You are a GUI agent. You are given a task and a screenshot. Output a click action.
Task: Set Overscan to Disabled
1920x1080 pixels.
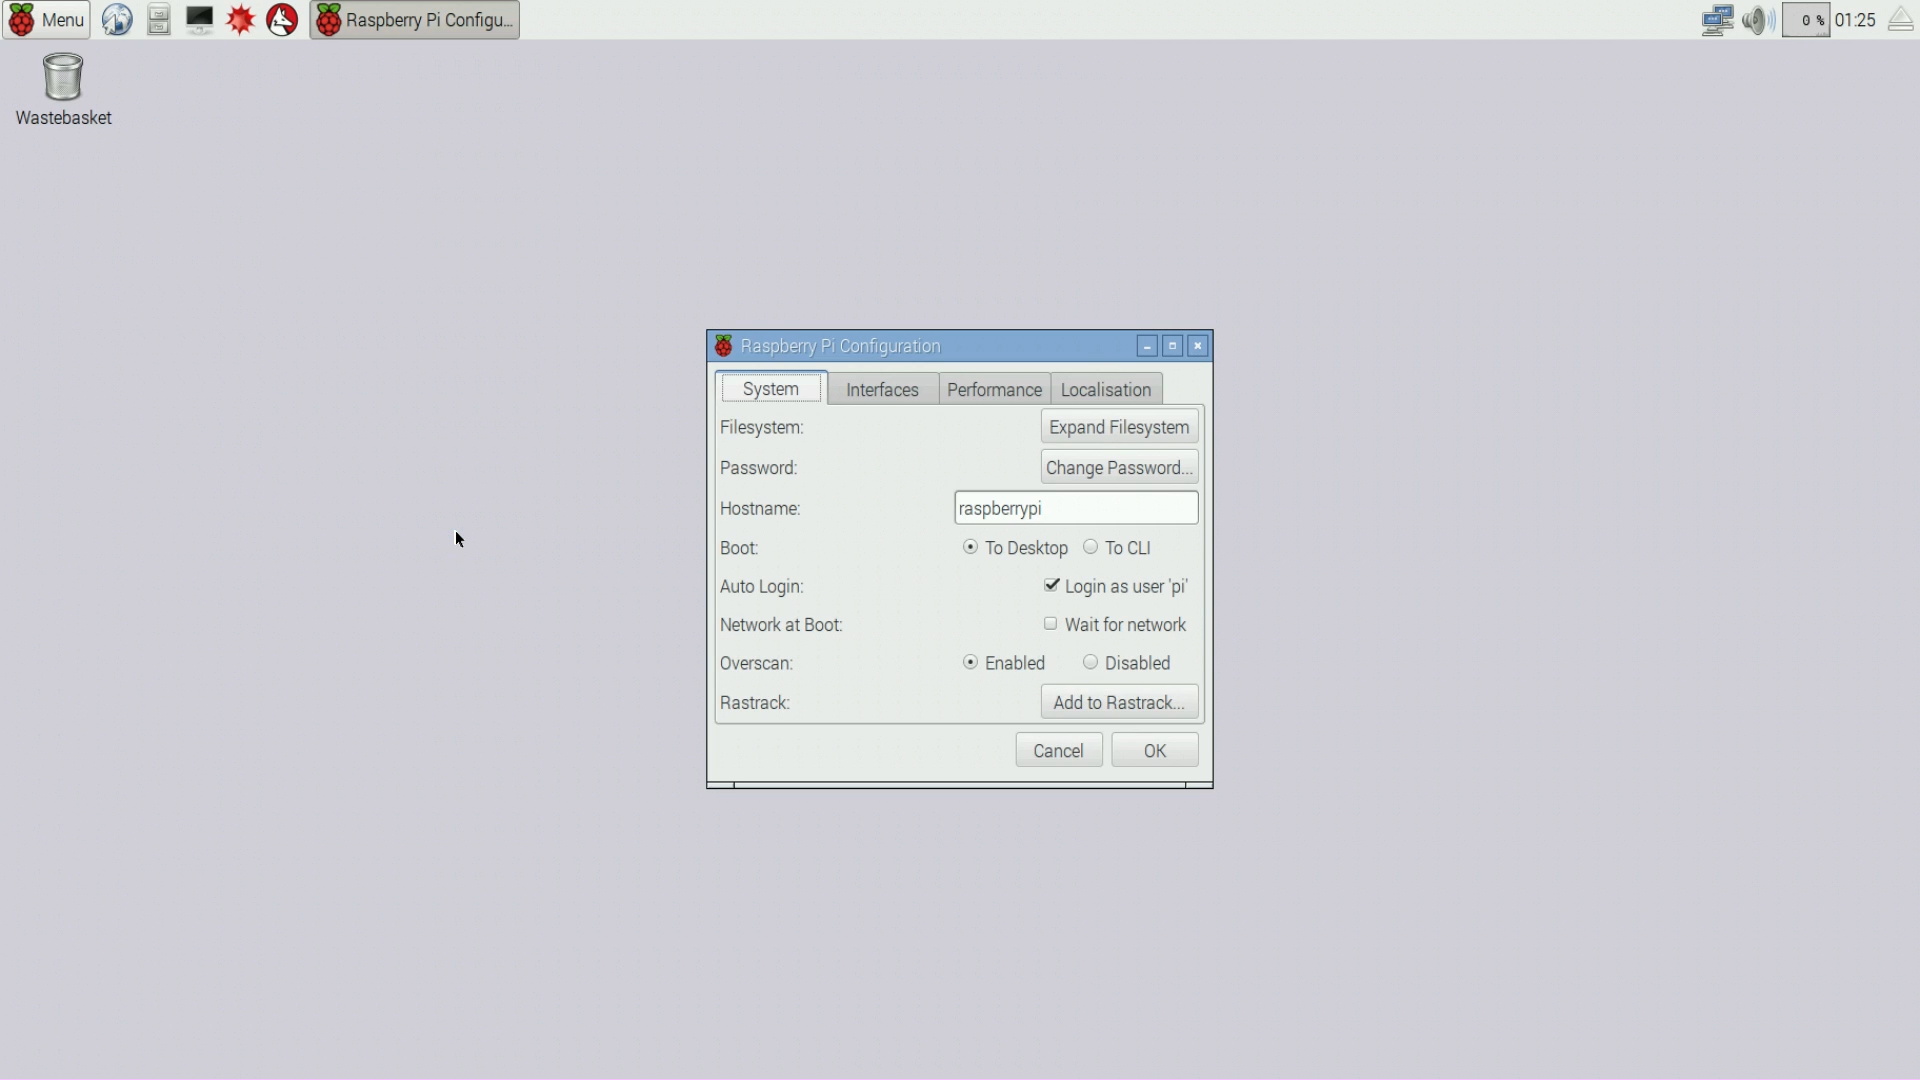(x=1091, y=662)
